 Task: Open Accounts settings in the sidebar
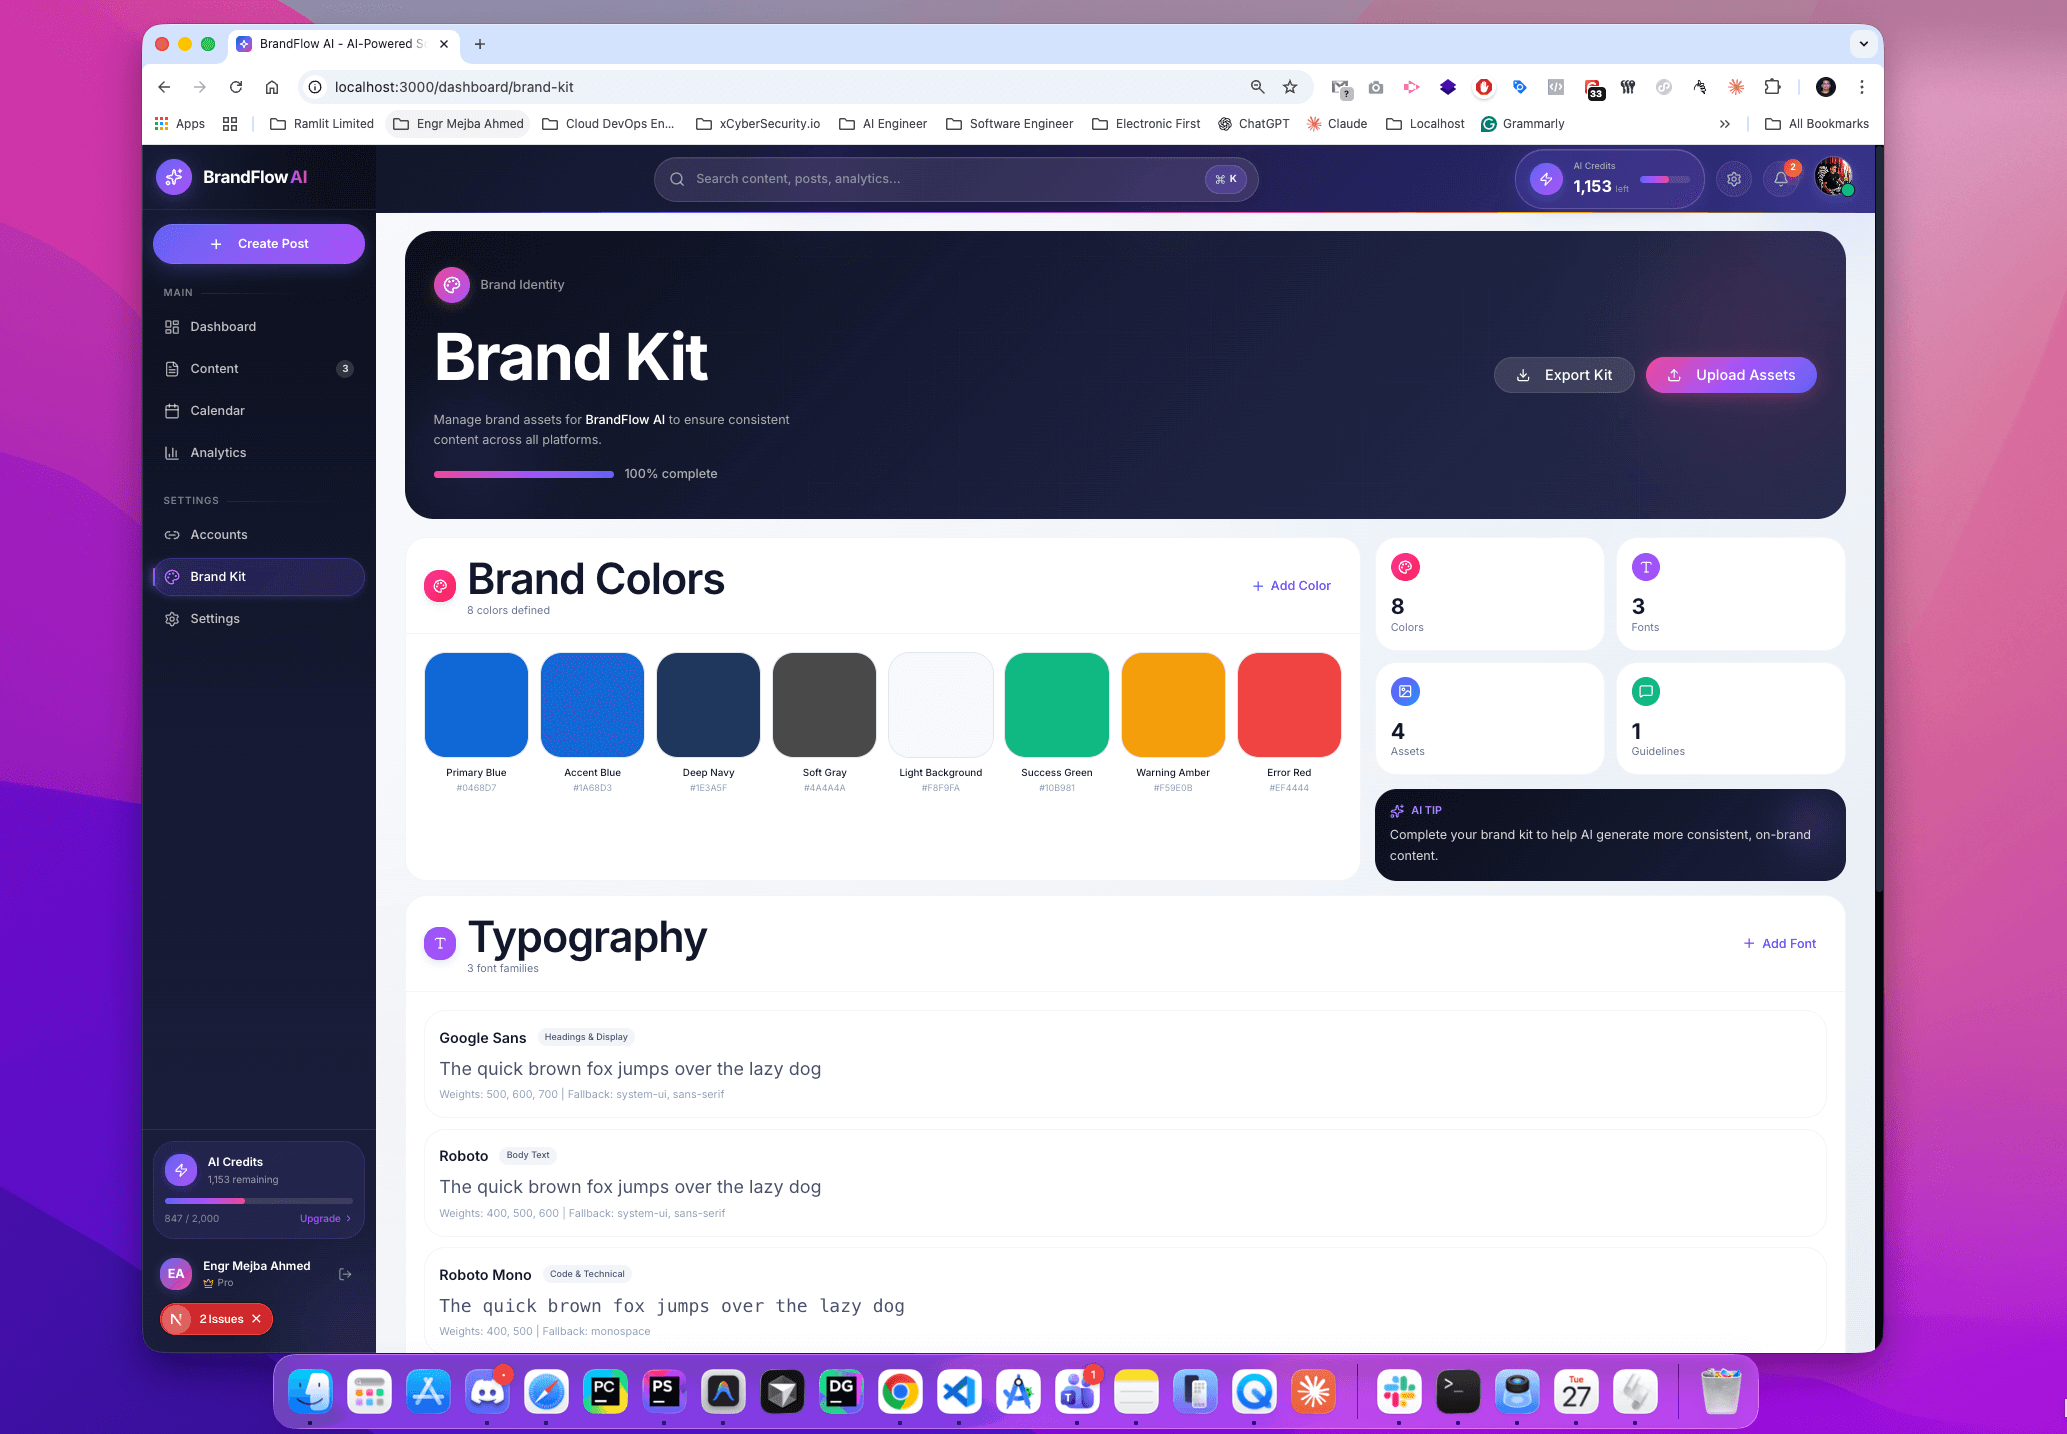[219, 534]
